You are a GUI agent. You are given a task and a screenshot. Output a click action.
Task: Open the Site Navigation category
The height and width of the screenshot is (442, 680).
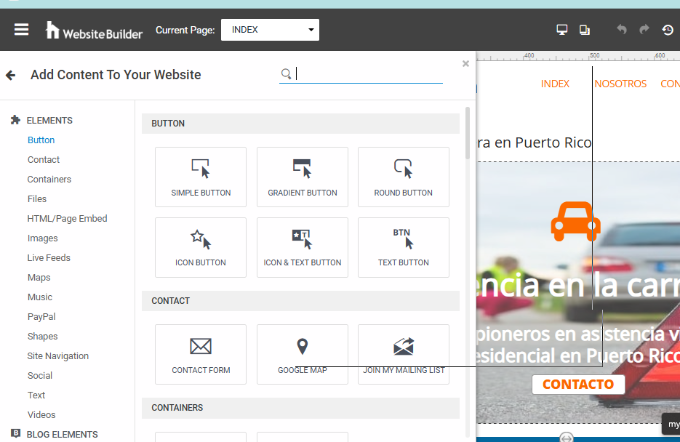58,356
